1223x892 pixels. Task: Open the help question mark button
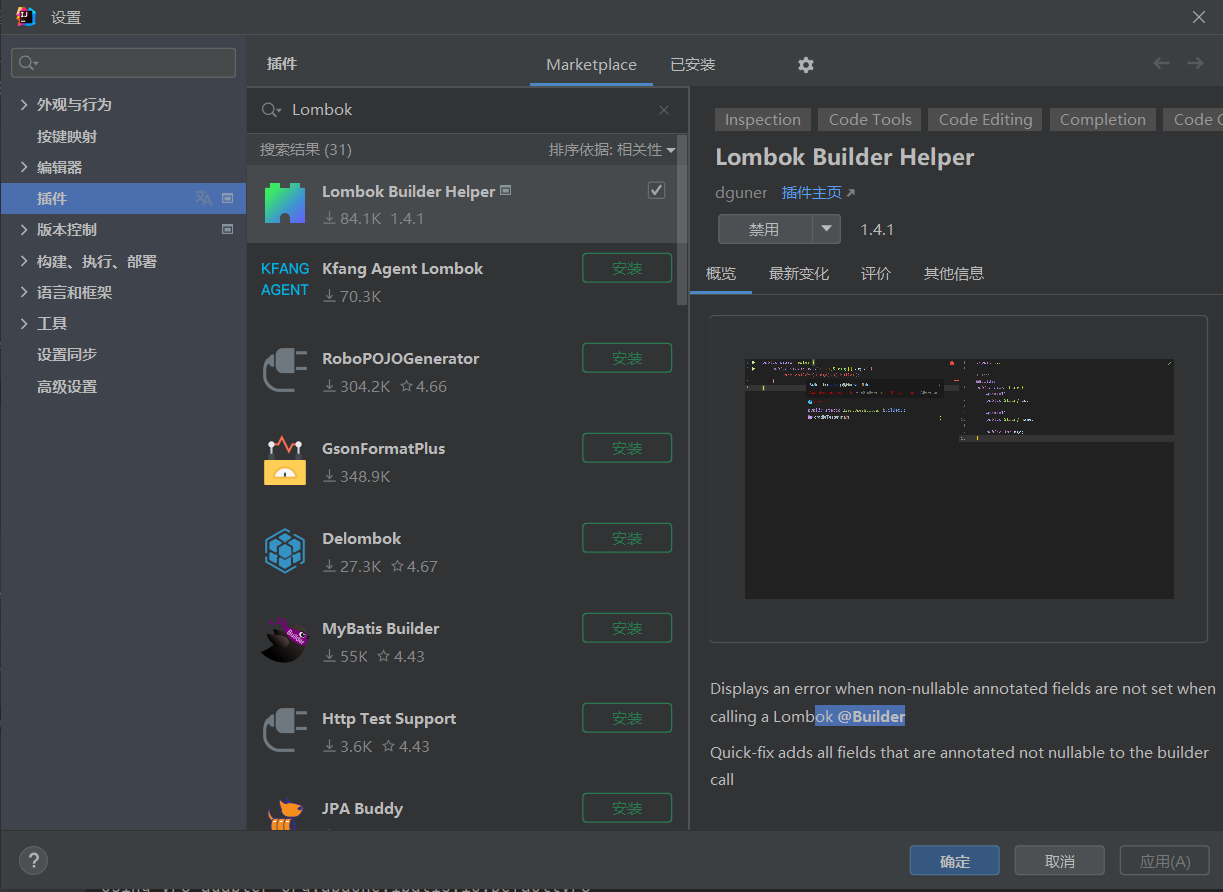33,860
